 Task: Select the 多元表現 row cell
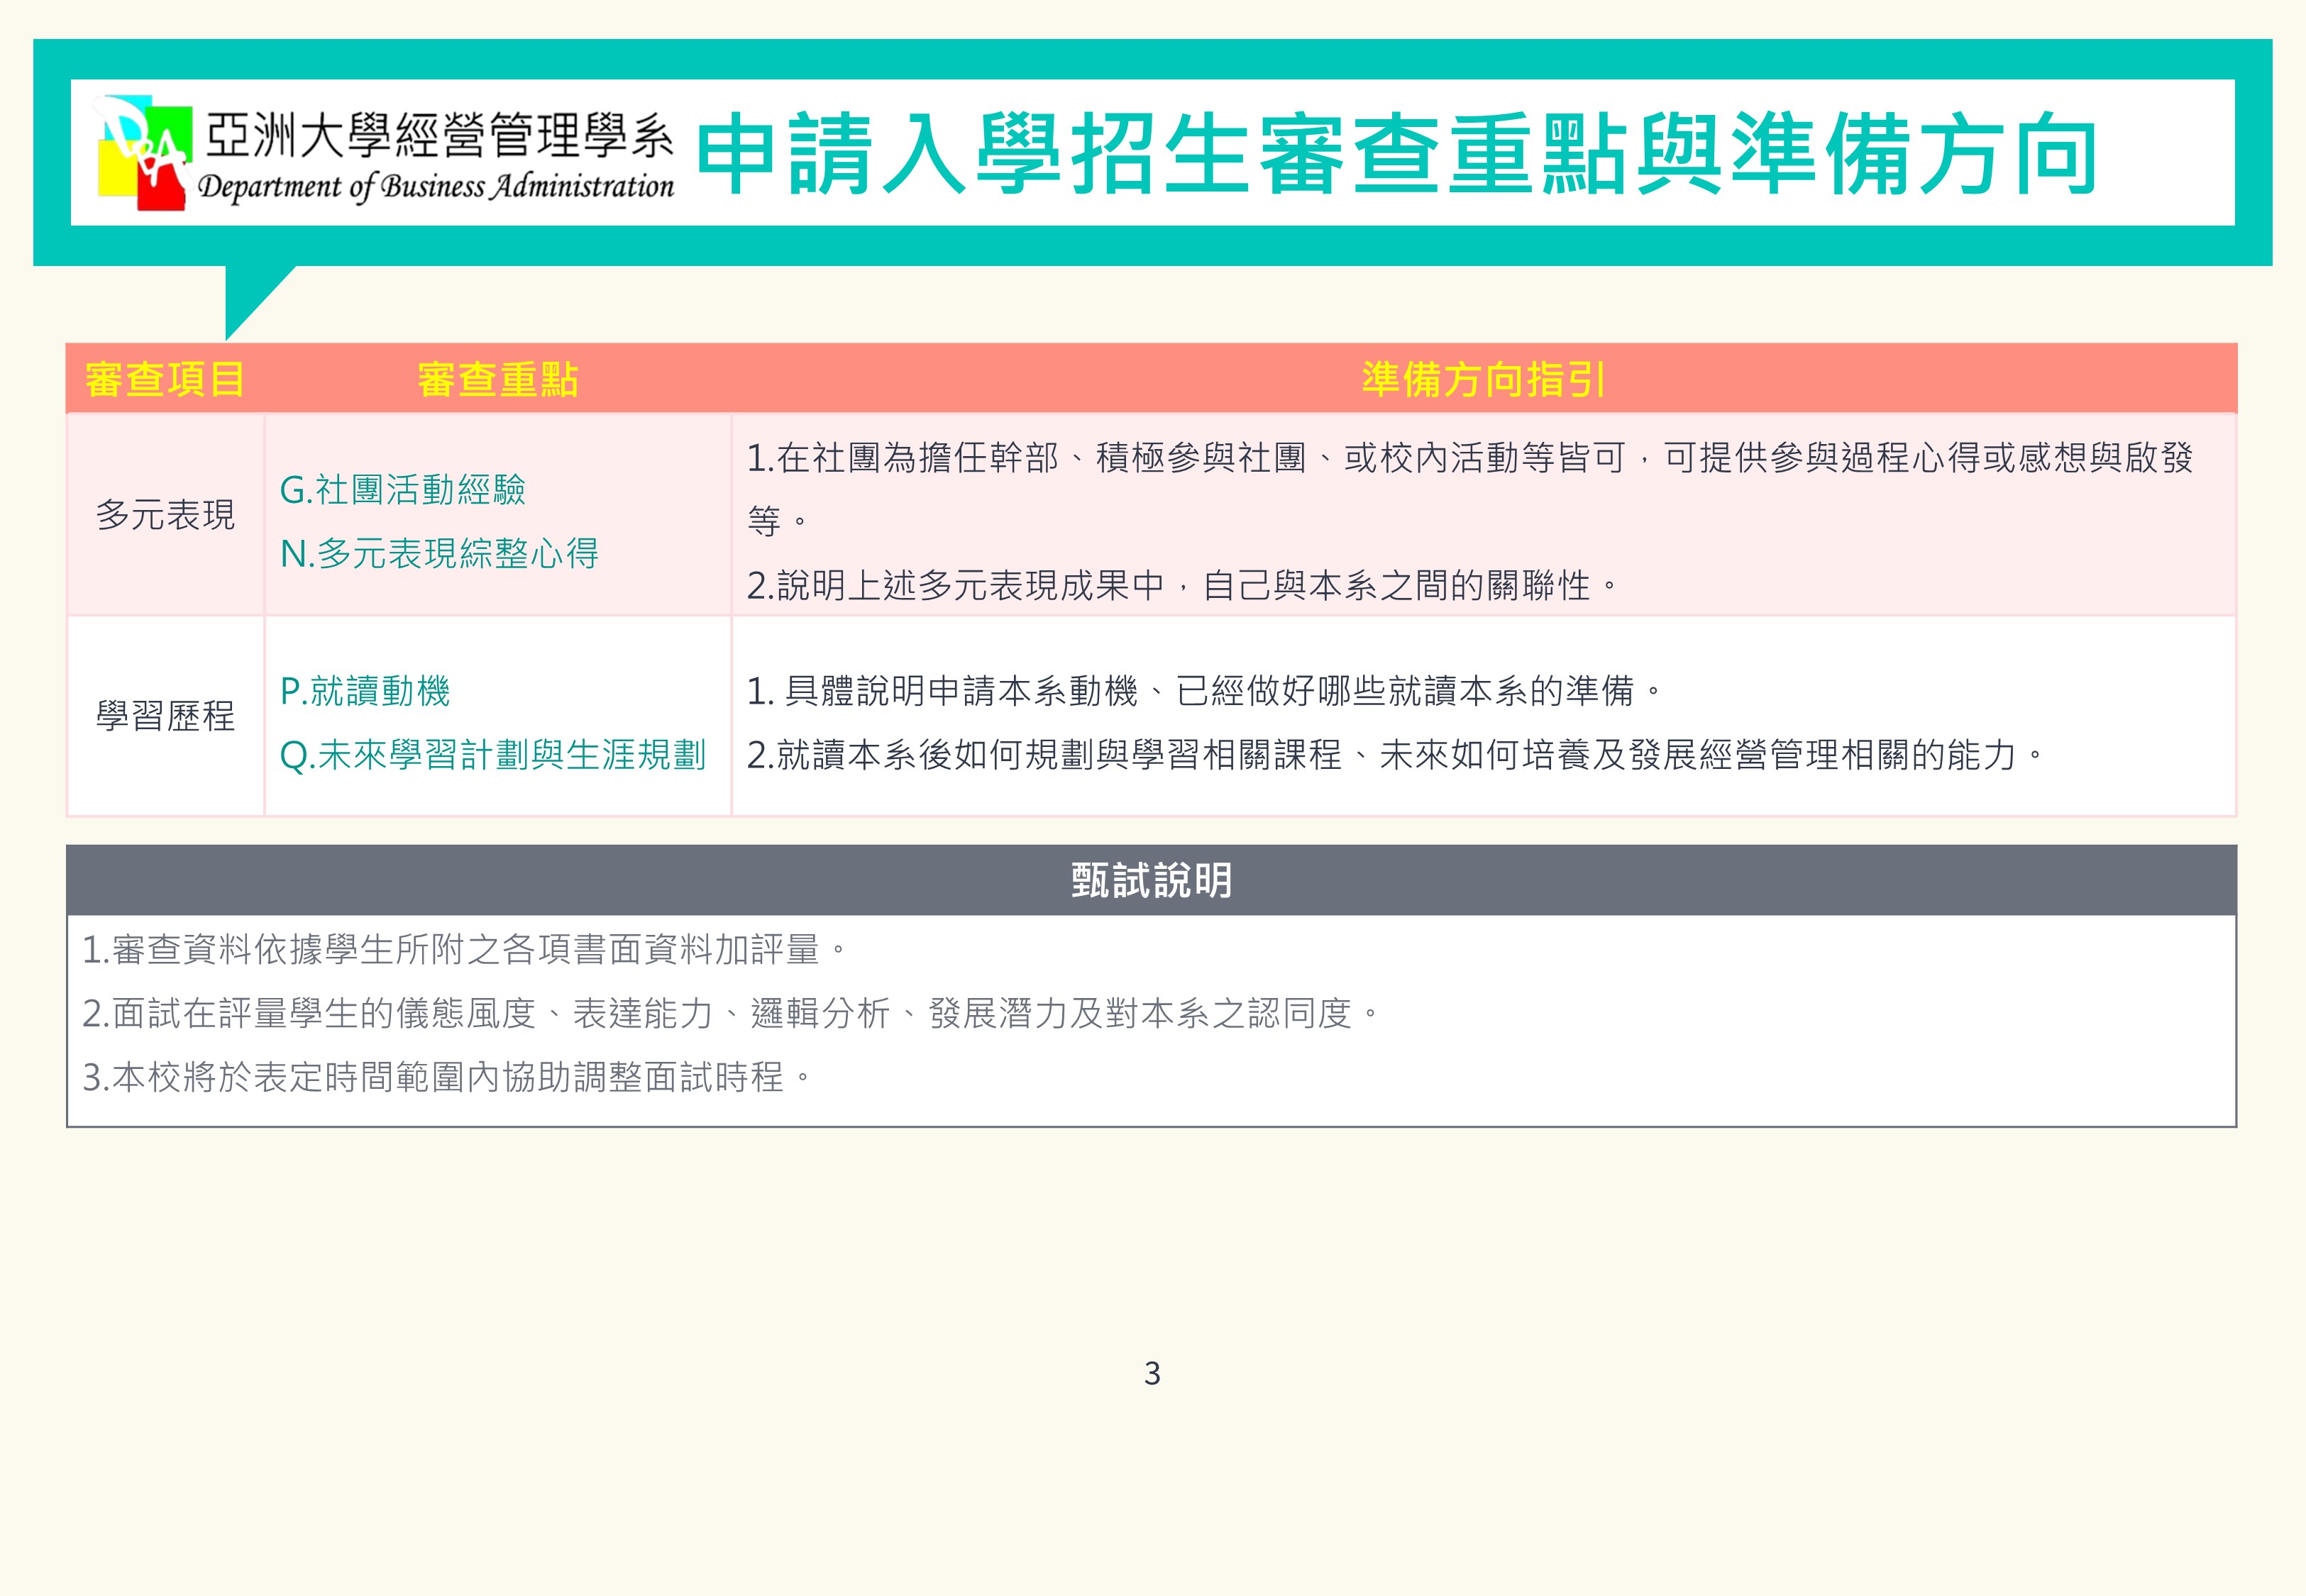[x=165, y=515]
